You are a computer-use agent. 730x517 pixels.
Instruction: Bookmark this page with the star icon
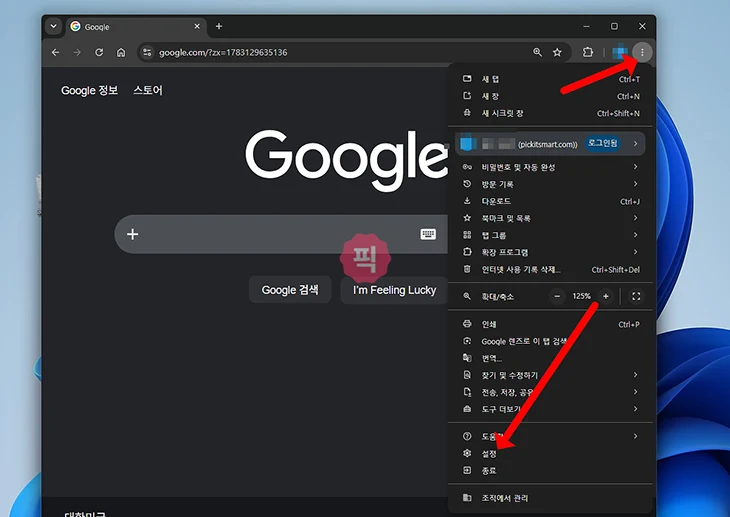point(557,52)
